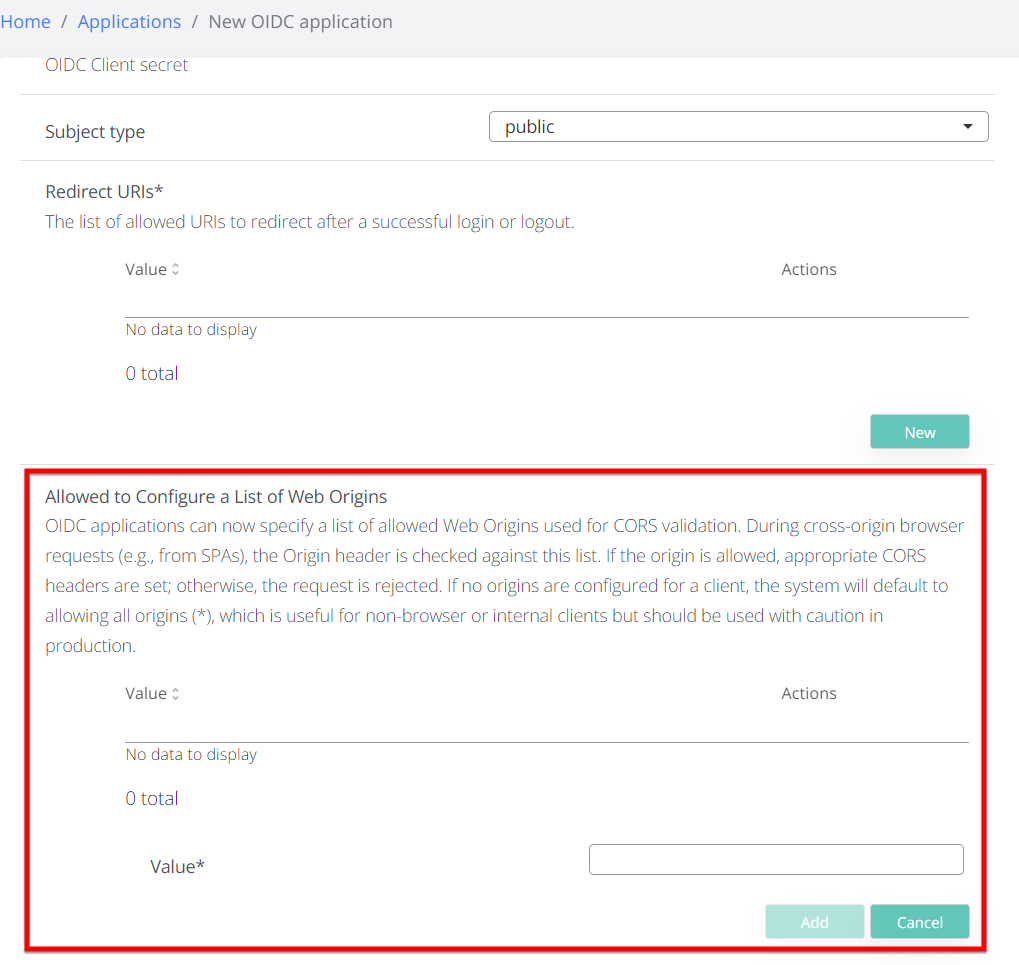This screenshot has height=965, width=1019.
Task: Click the 0 total count under Redirect URIs
Action: pos(152,374)
